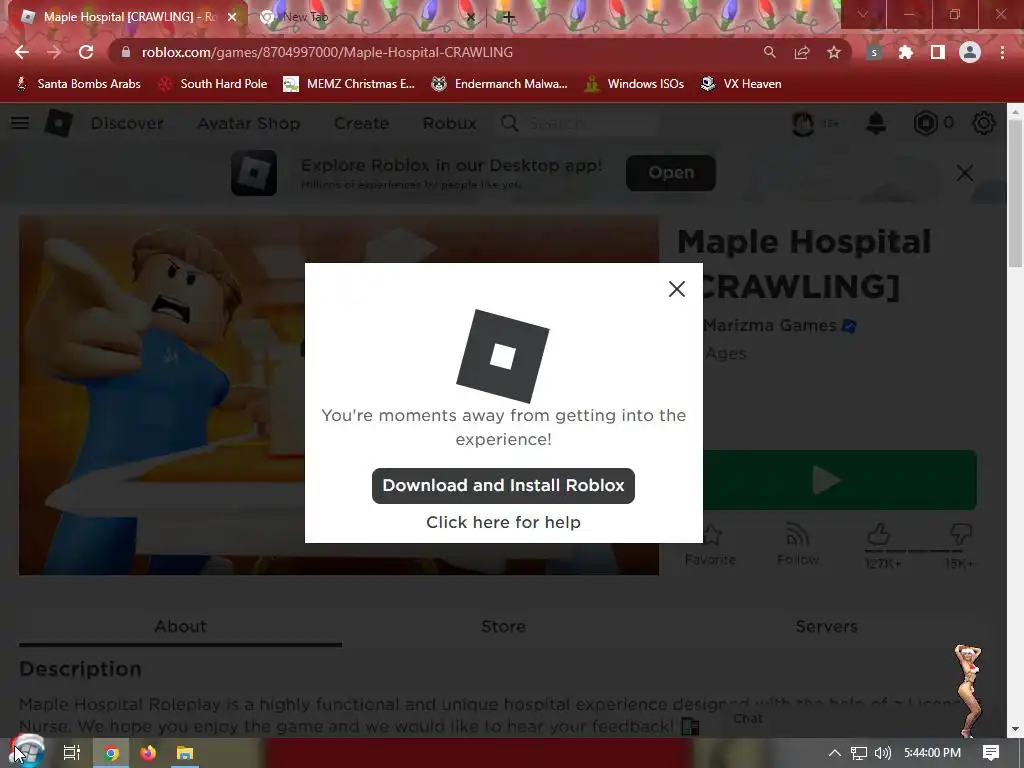This screenshot has width=1024, height=768.
Task: Open Discover in Roblox navigation
Action: (127, 123)
